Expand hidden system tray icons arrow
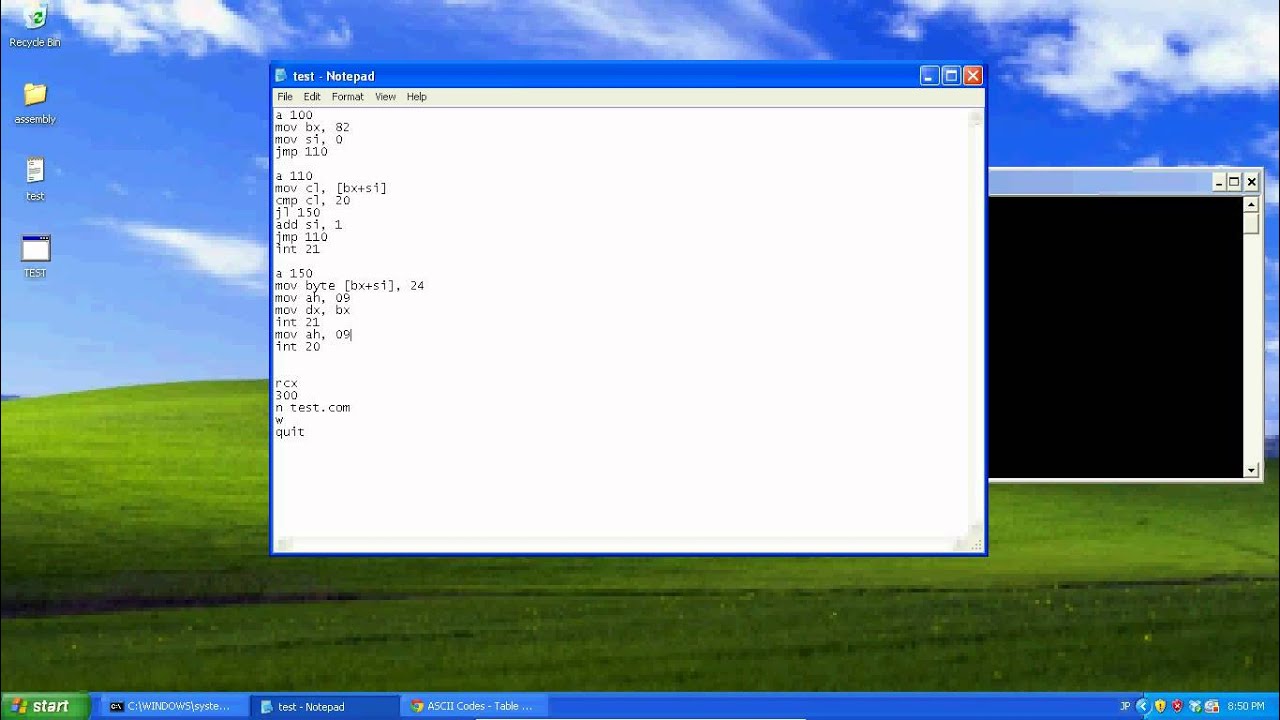The height and width of the screenshot is (720, 1280). pos(1143,706)
